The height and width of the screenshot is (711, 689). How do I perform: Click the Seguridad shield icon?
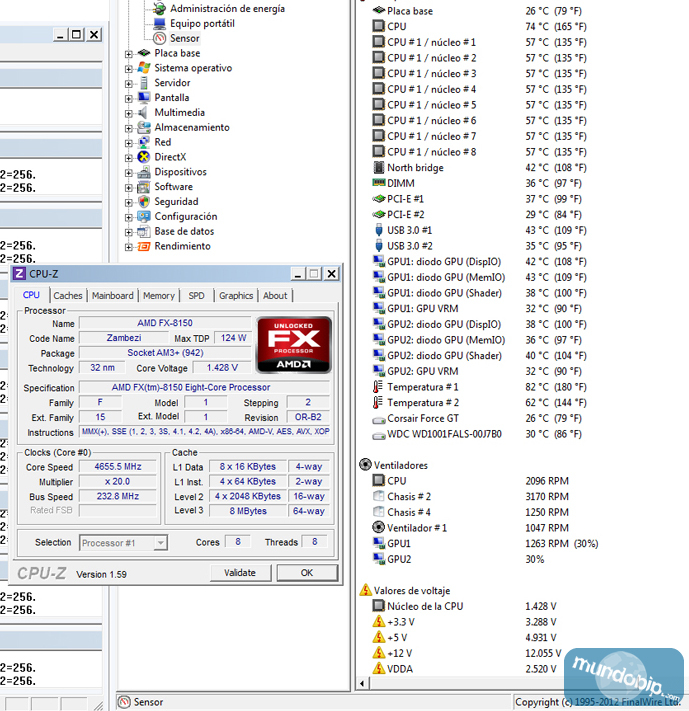point(144,201)
